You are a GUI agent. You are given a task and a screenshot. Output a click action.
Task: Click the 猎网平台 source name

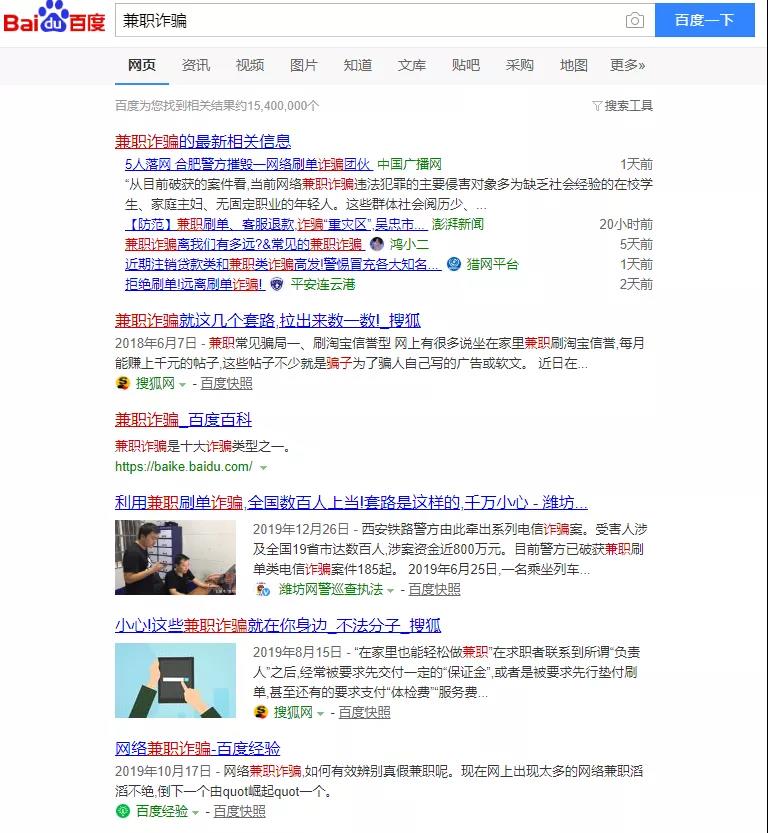point(492,264)
